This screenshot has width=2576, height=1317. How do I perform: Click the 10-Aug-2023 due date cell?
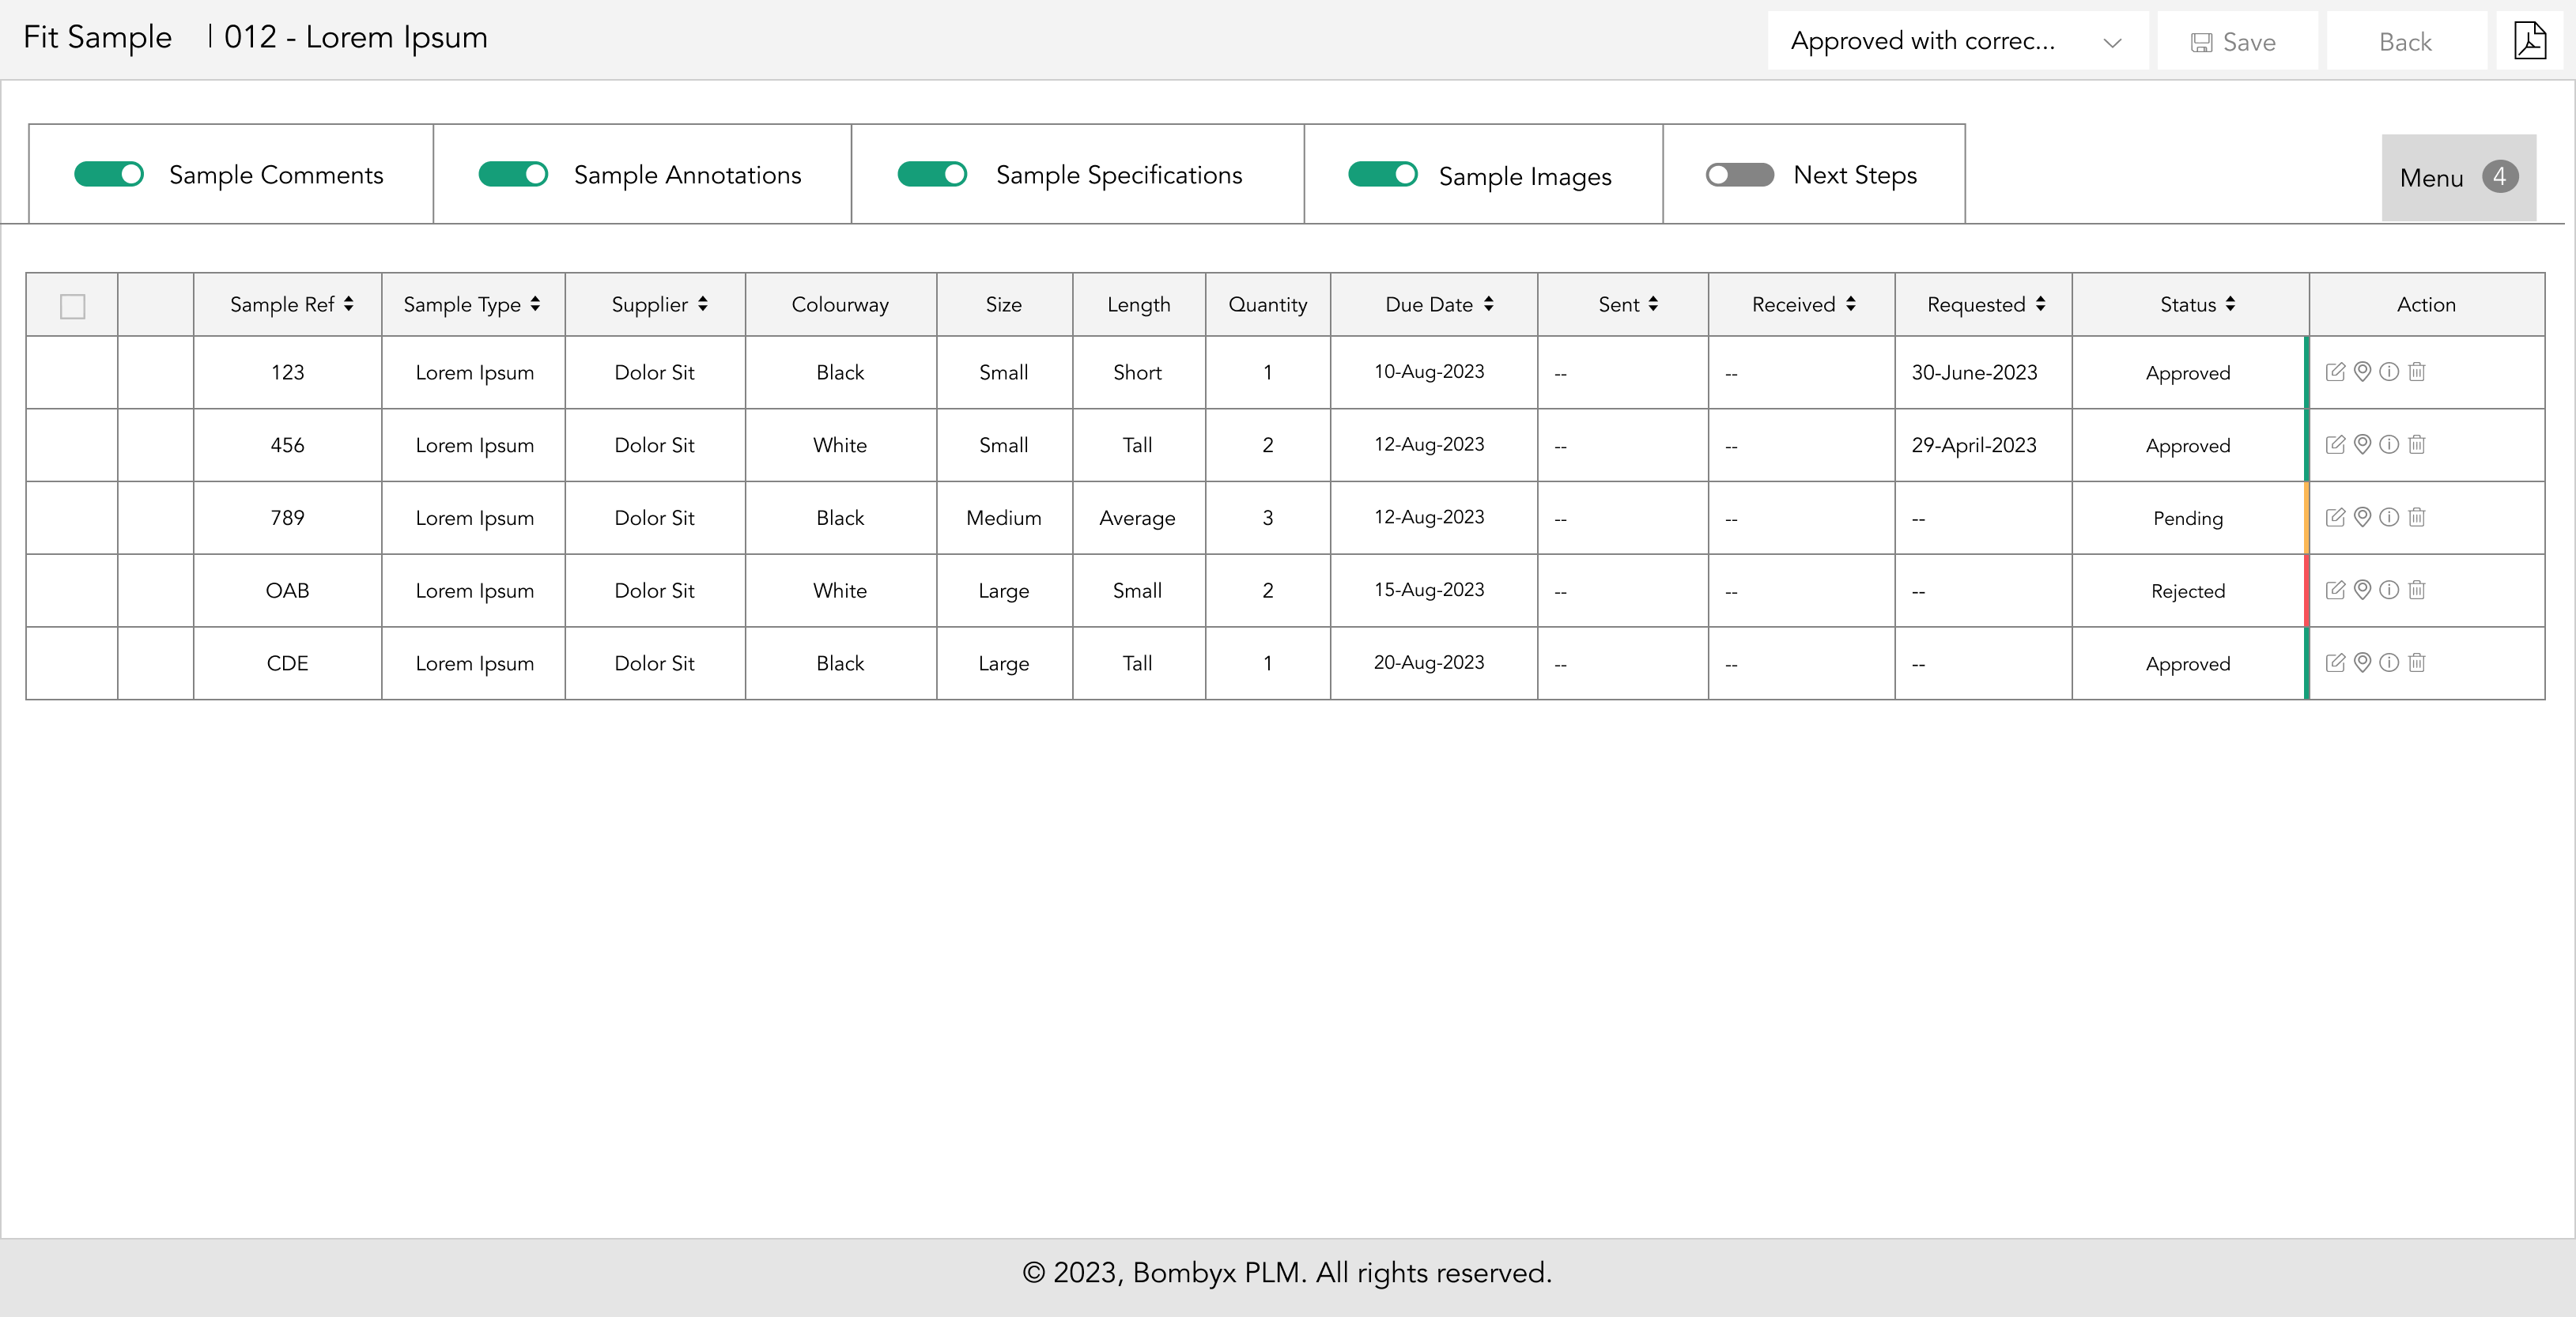[1433, 372]
